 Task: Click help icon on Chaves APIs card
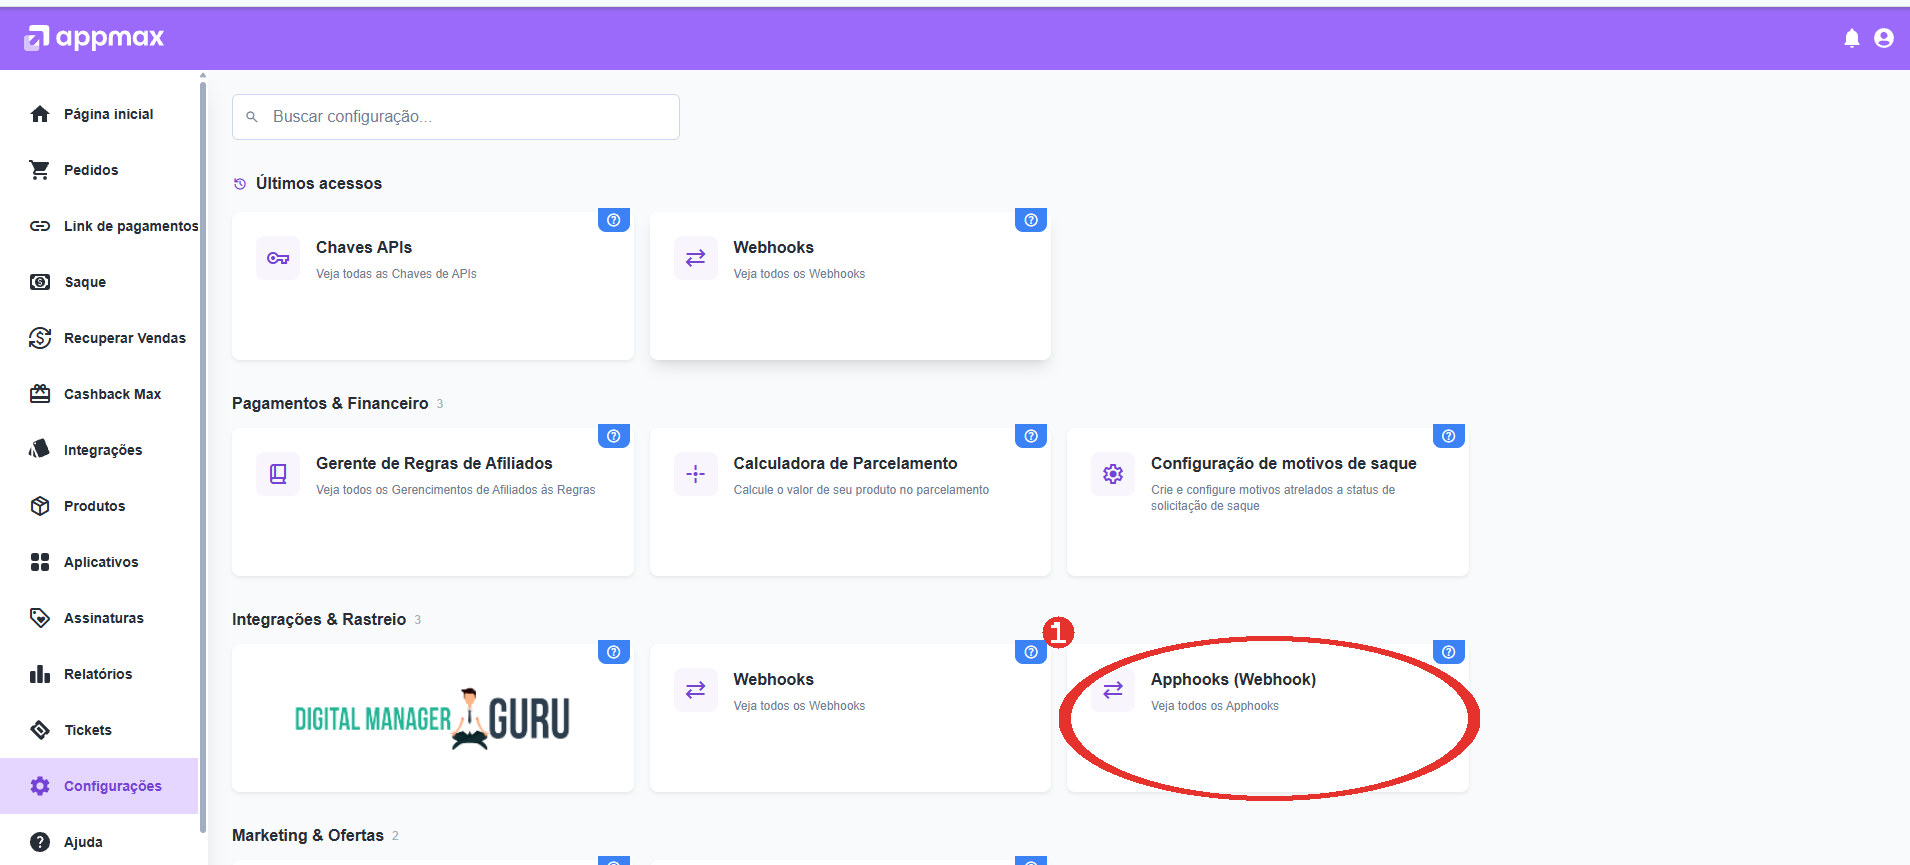614,220
